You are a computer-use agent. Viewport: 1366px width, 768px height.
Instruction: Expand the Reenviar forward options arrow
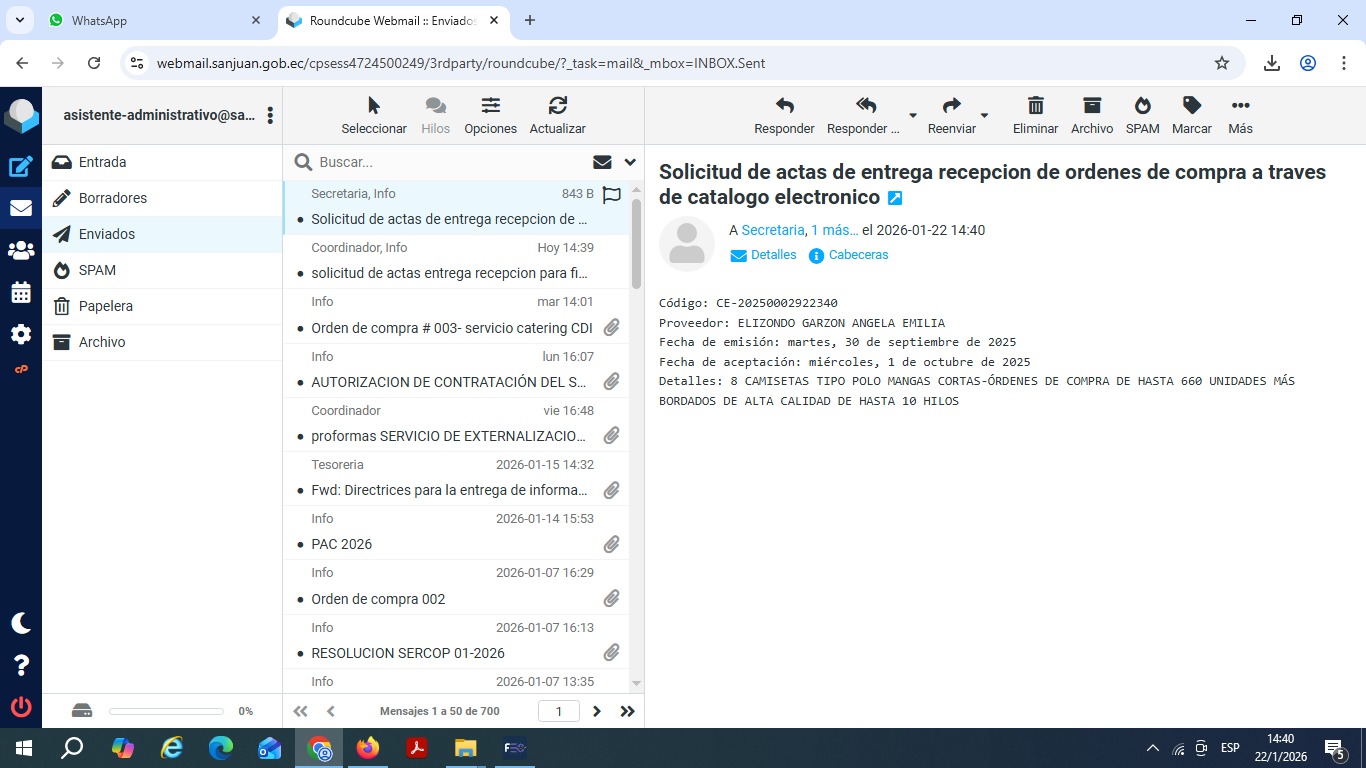pos(984,116)
